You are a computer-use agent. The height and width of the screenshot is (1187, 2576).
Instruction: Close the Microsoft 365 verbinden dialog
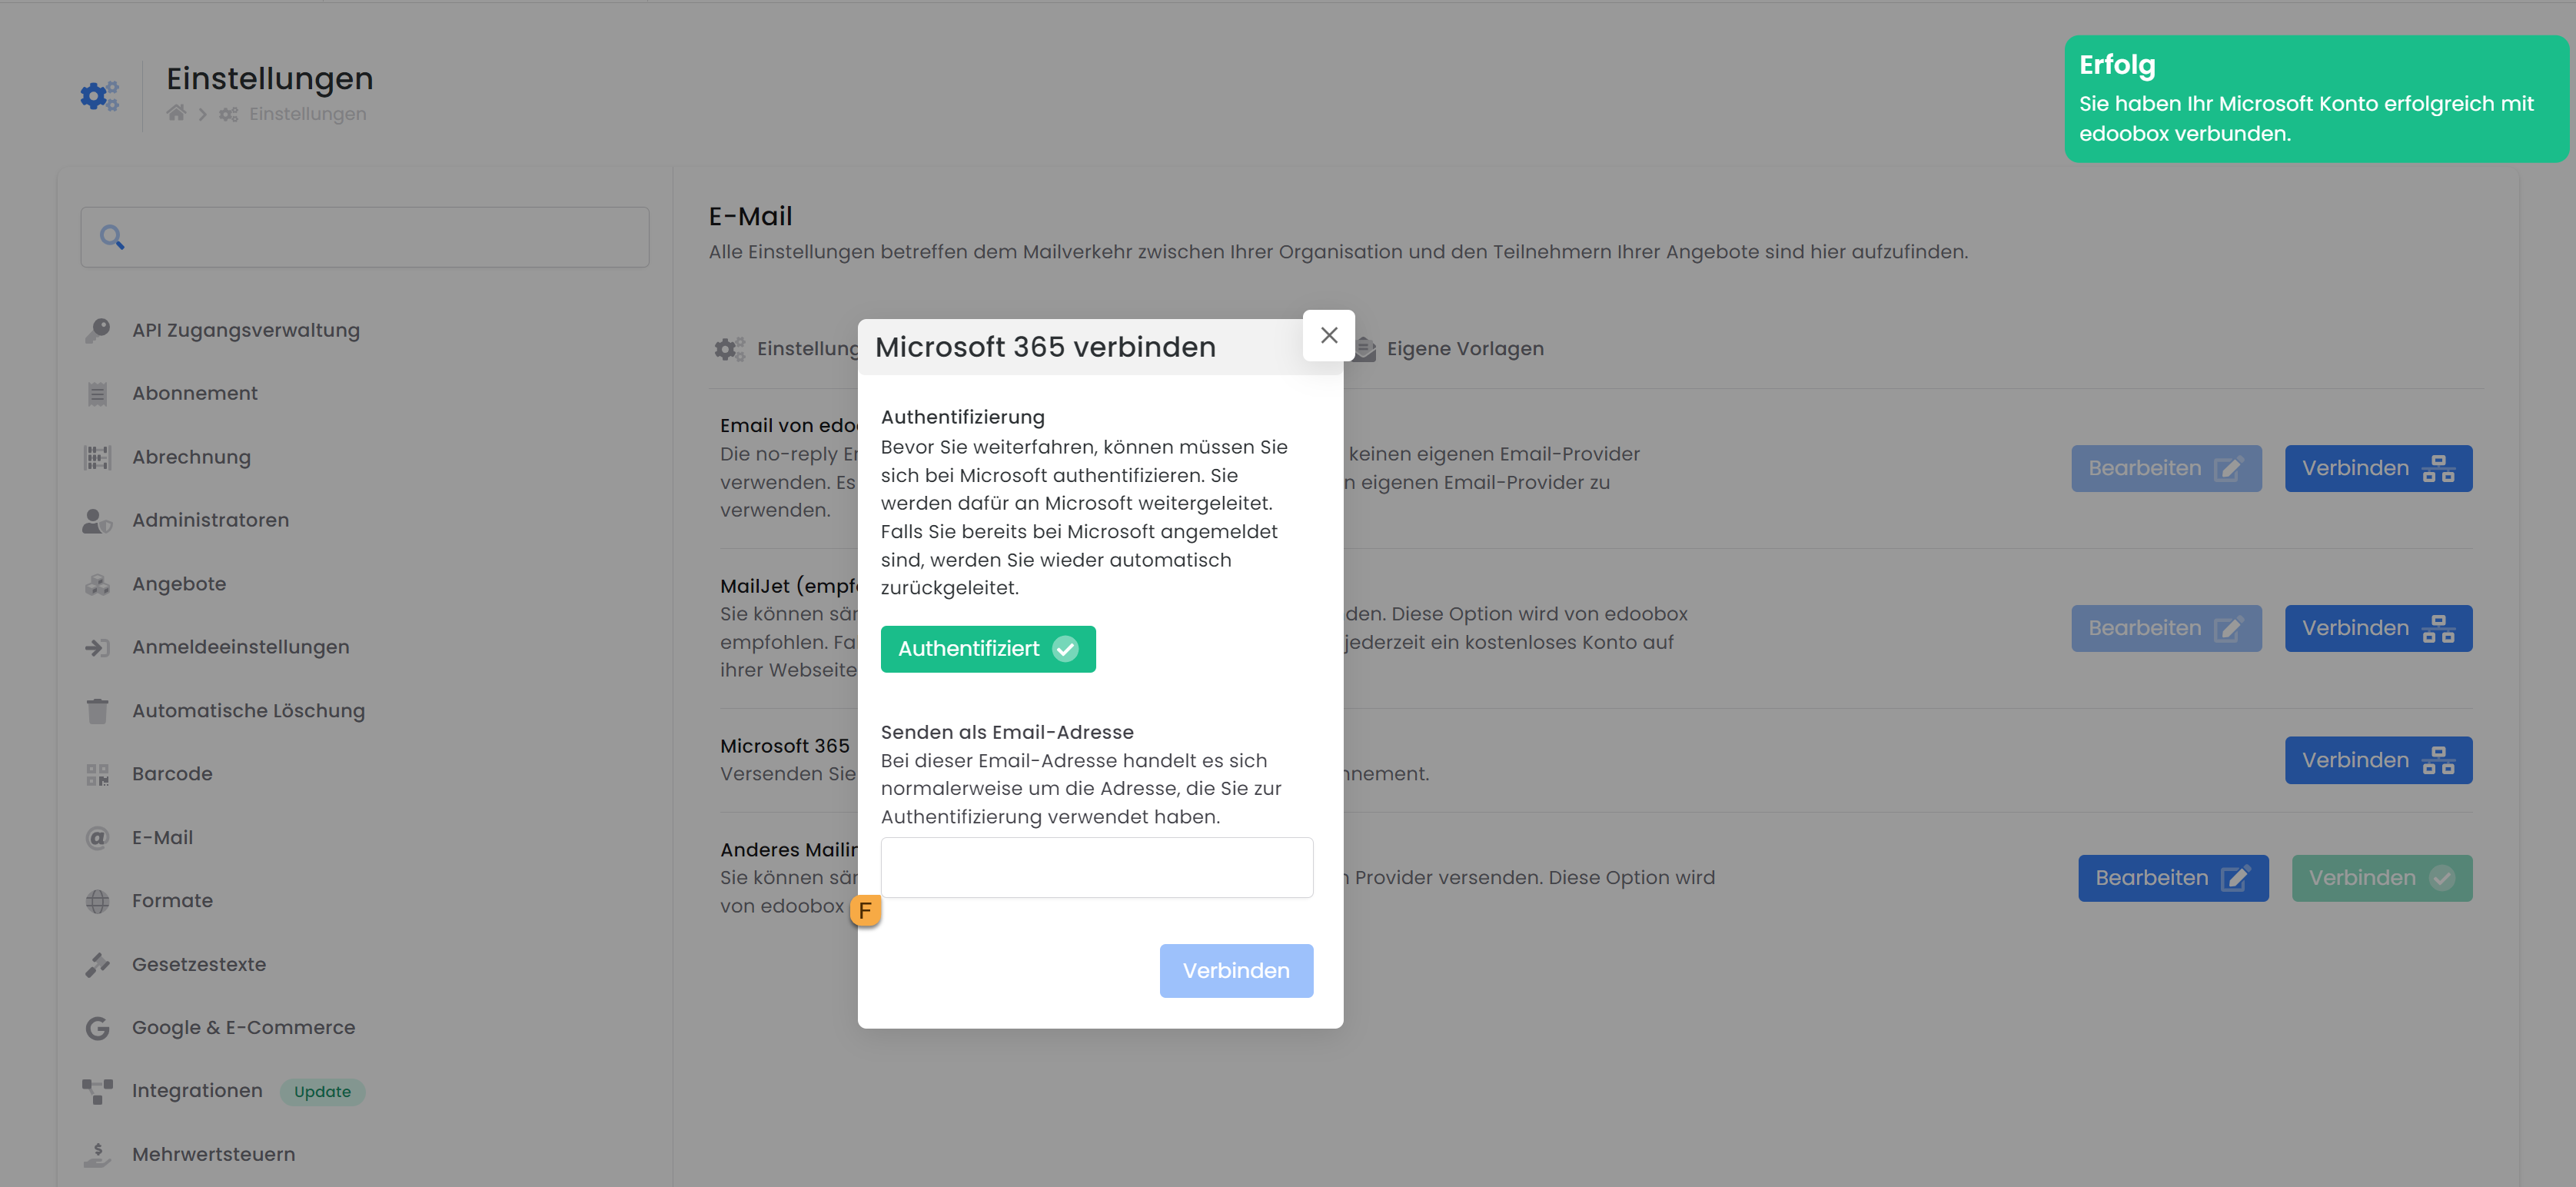coord(1328,335)
